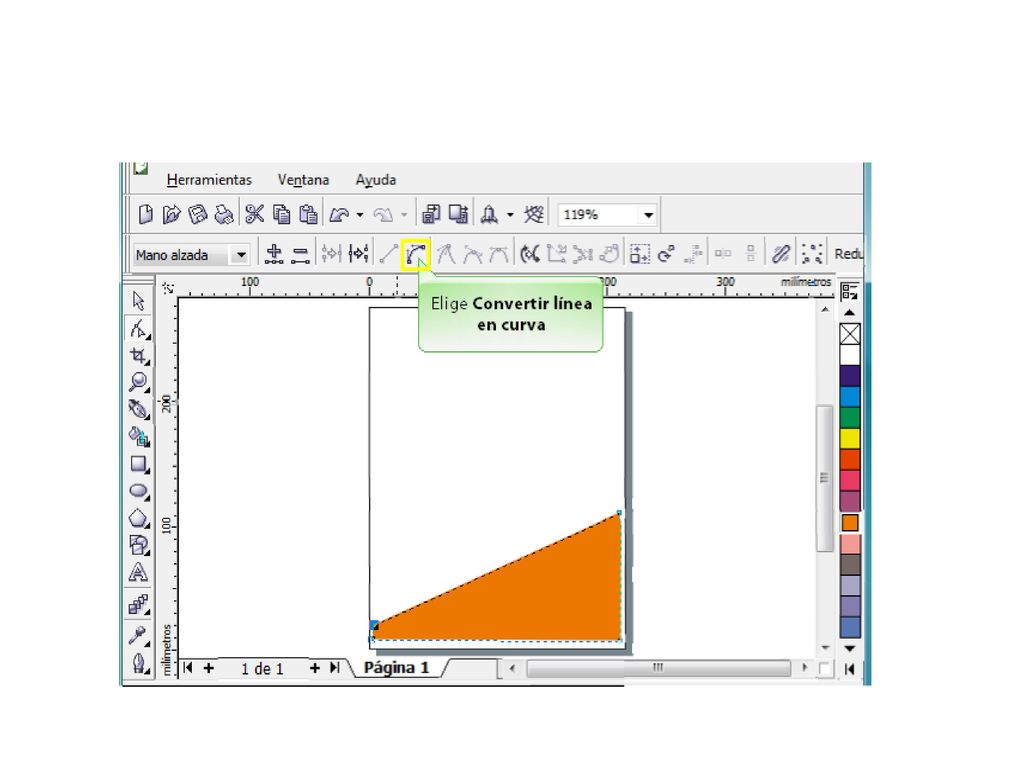The width and height of the screenshot is (1024, 768).
Task: Pick the orange color swatch
Action: click(850, 523)
